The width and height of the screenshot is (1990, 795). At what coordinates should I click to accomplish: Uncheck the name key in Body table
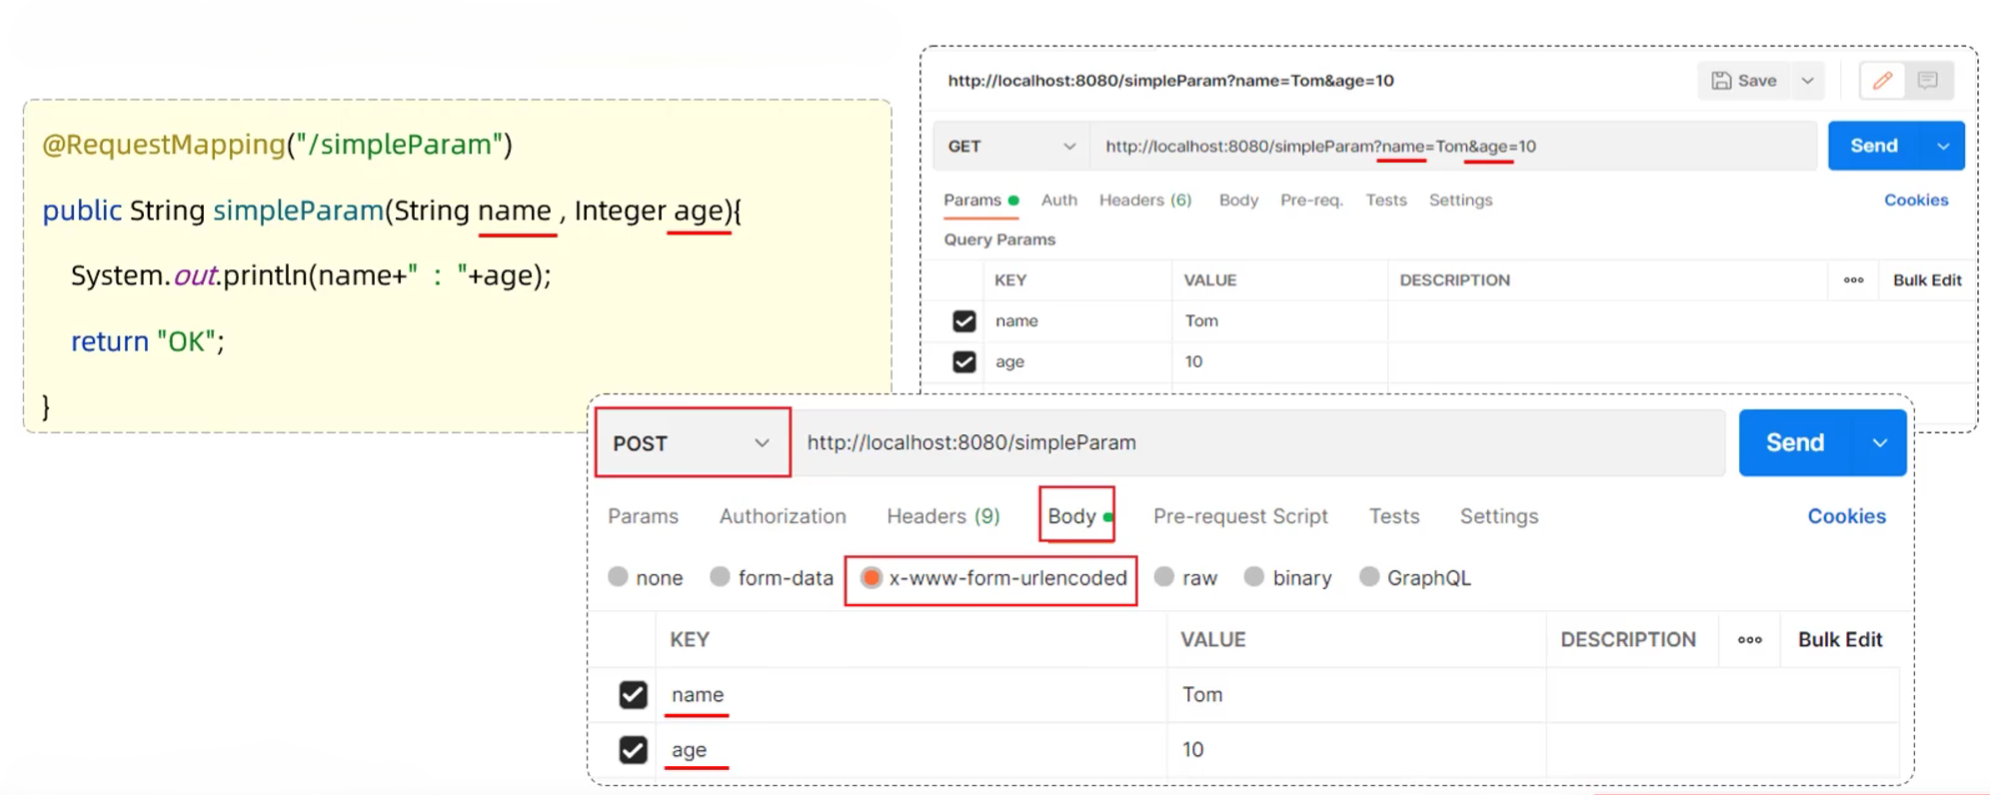633,695
